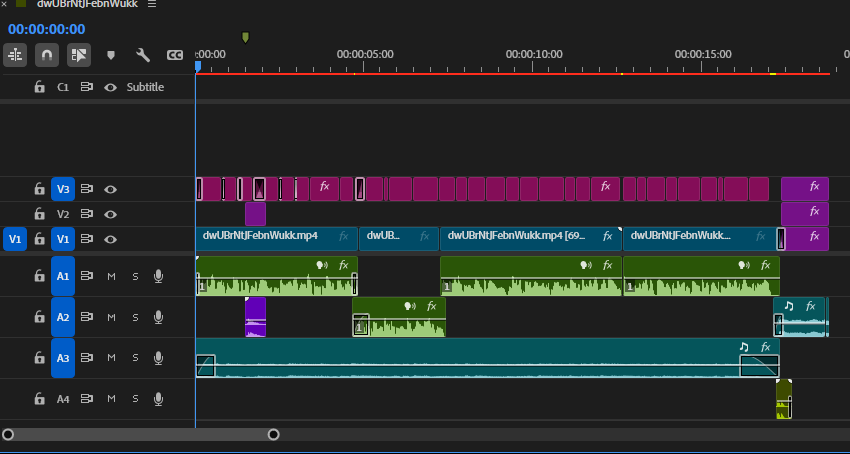
Task: Open fx badge on first A1 audio clip
Action: (x=343, y=265)
